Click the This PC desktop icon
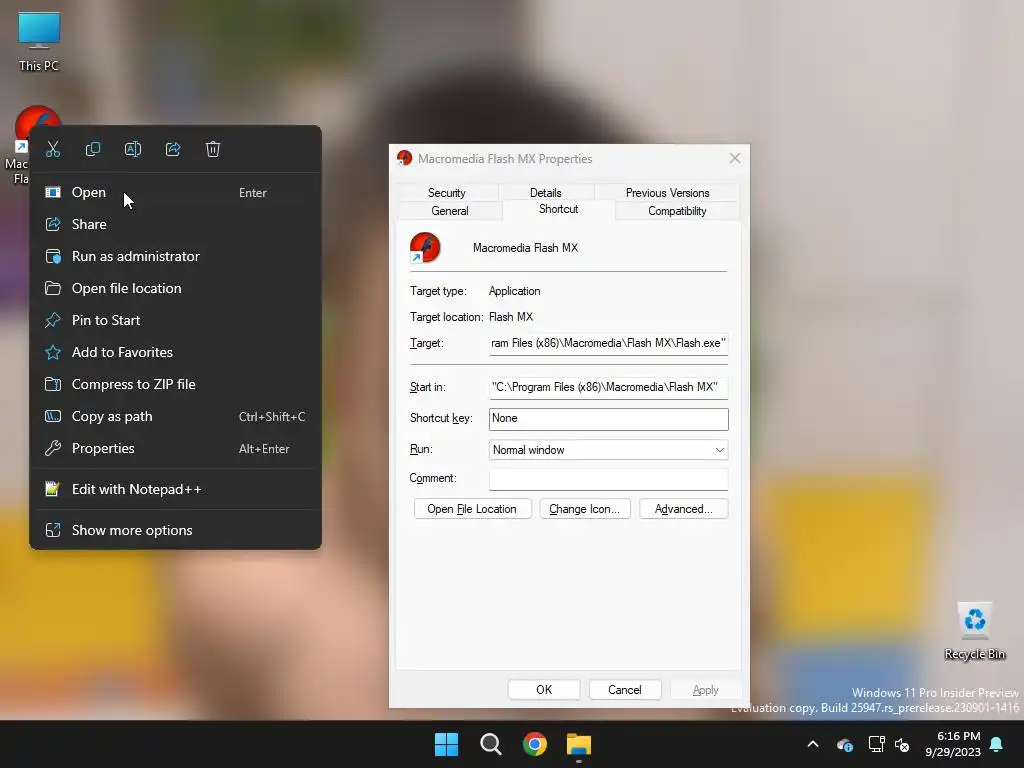 [x=39, y=40]
